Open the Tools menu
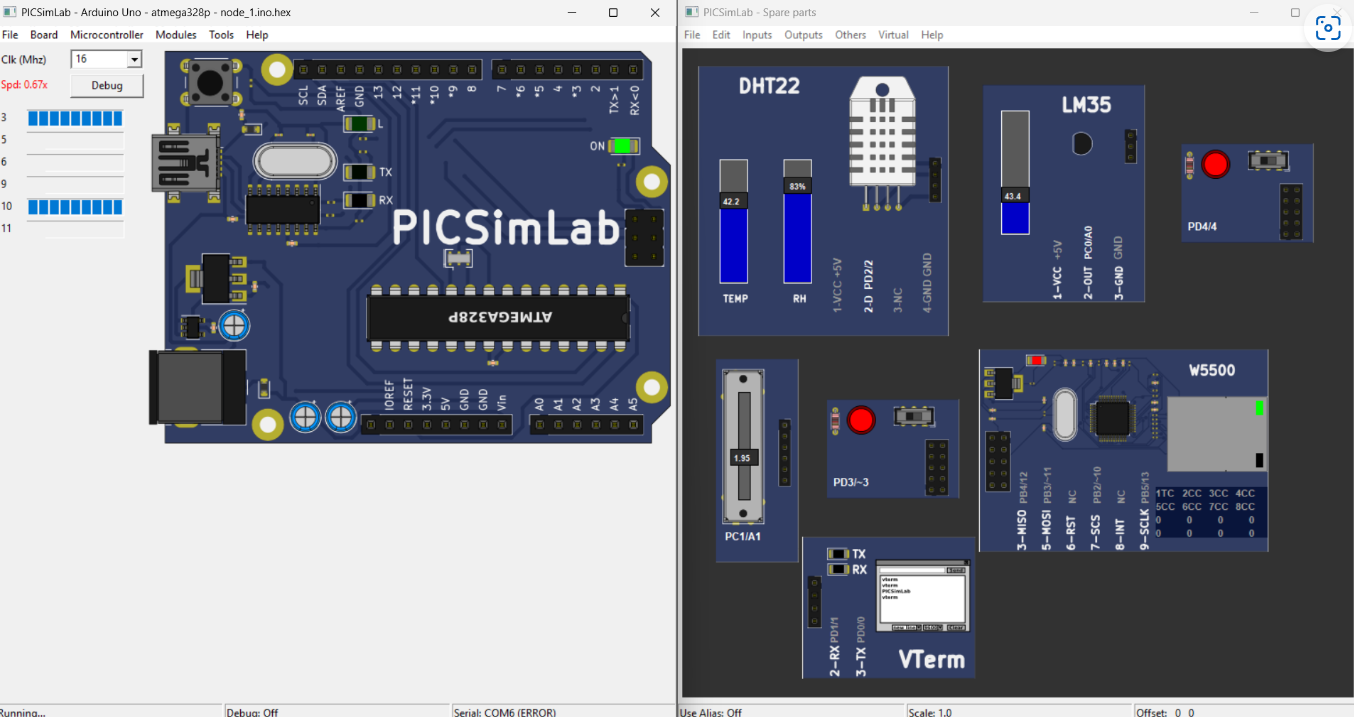Screen dimensions: 1354x717 point(221,35)
